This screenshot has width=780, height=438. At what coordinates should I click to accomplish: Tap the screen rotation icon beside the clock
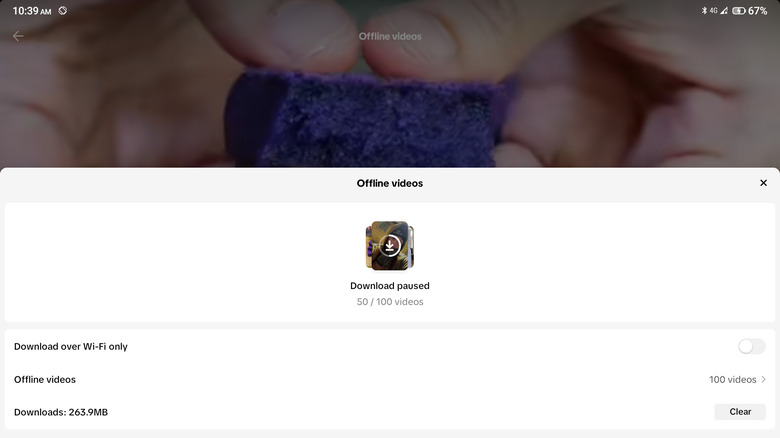click(63, 10)
